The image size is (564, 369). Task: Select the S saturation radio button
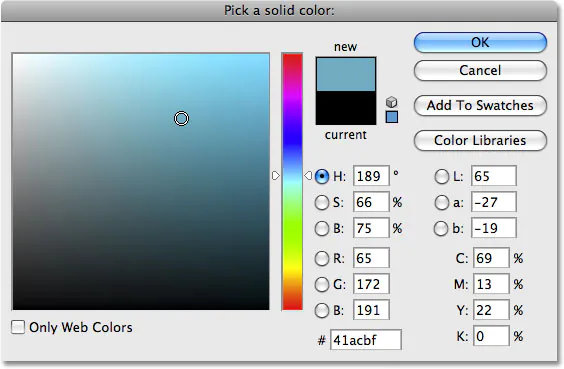coord(322,202)
